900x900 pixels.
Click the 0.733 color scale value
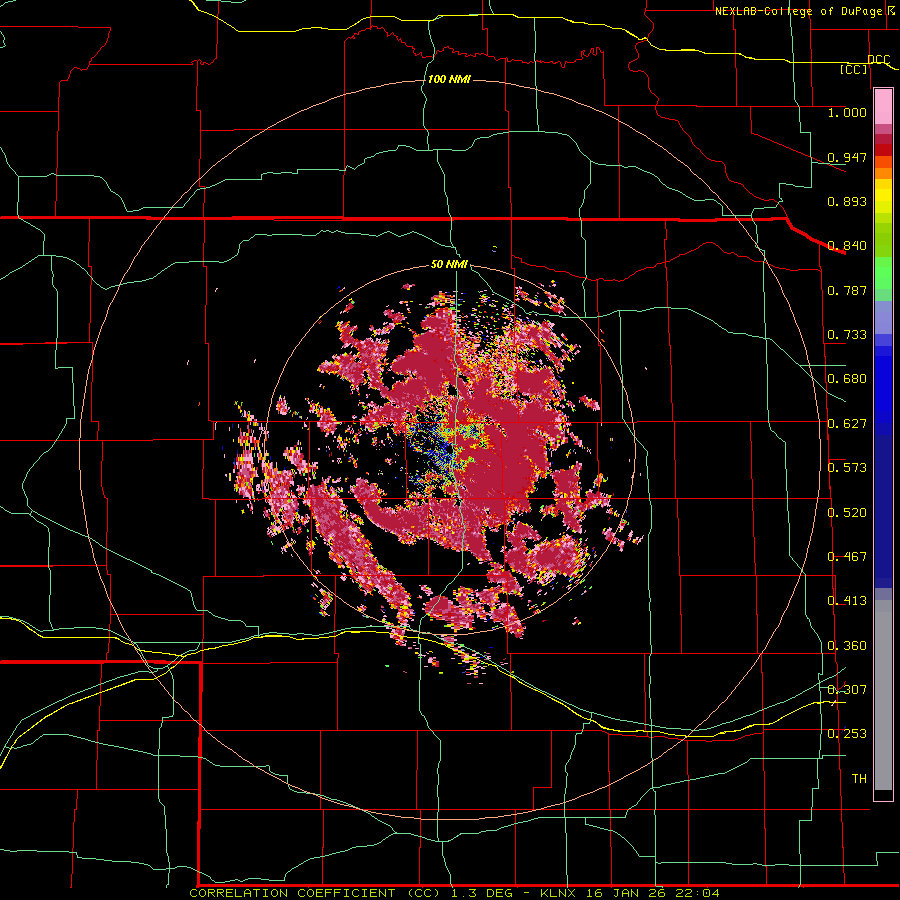pyautogui.click(x=847, y=335)
